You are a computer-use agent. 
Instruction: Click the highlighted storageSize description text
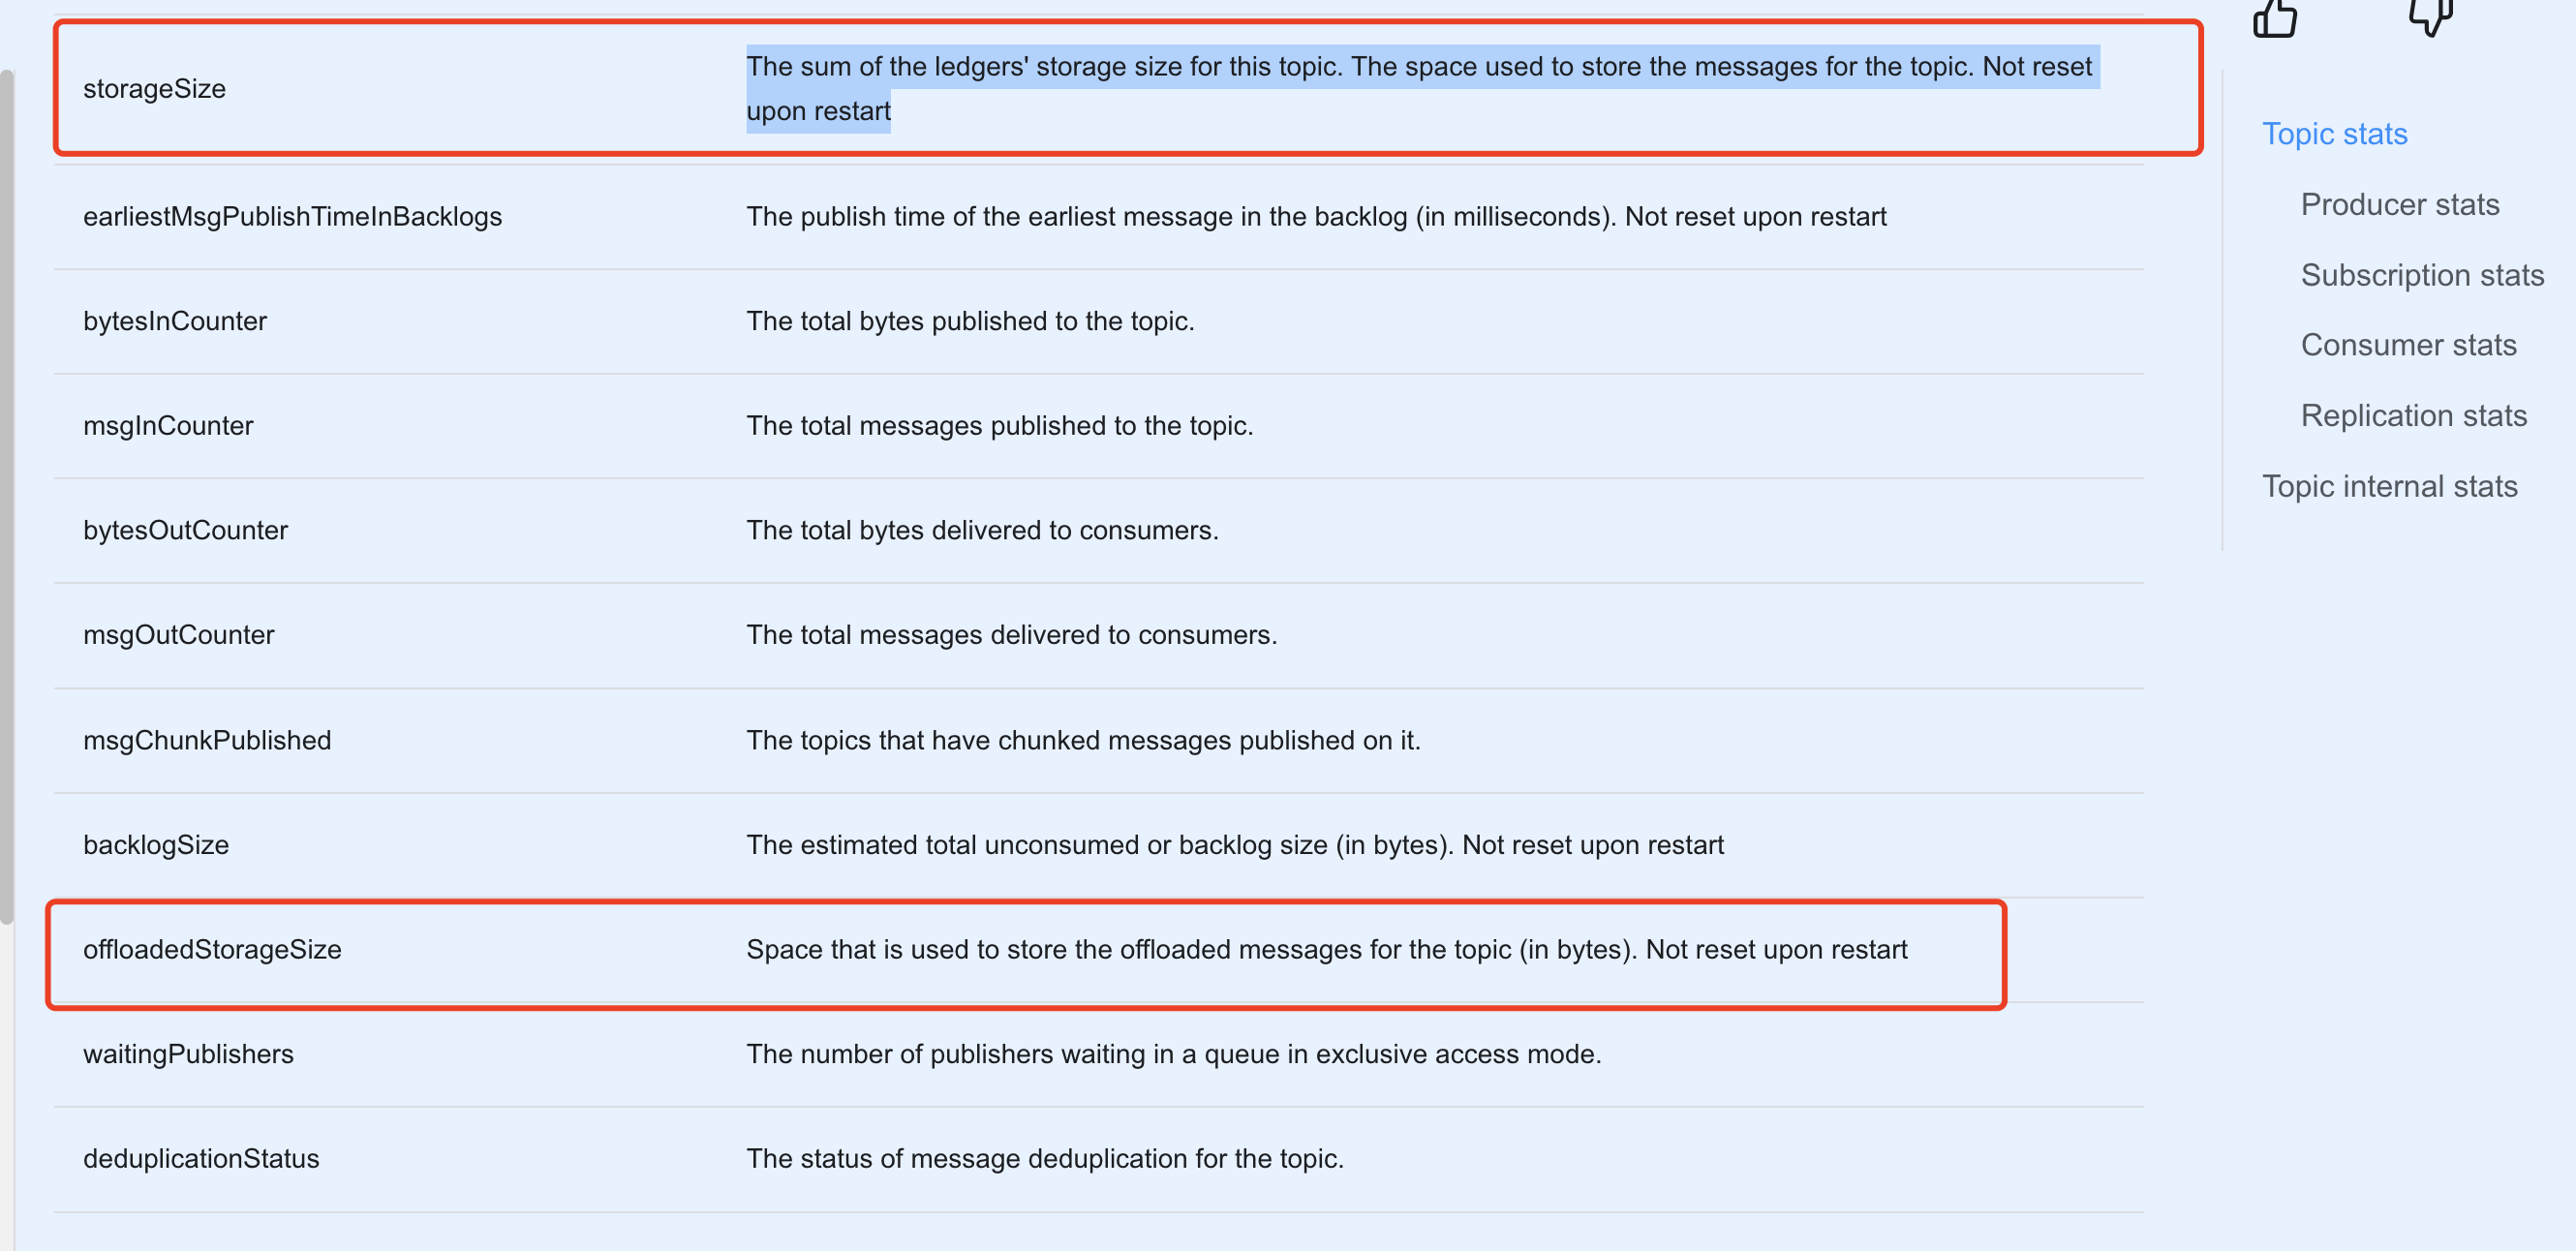[x=1418, y=67]
